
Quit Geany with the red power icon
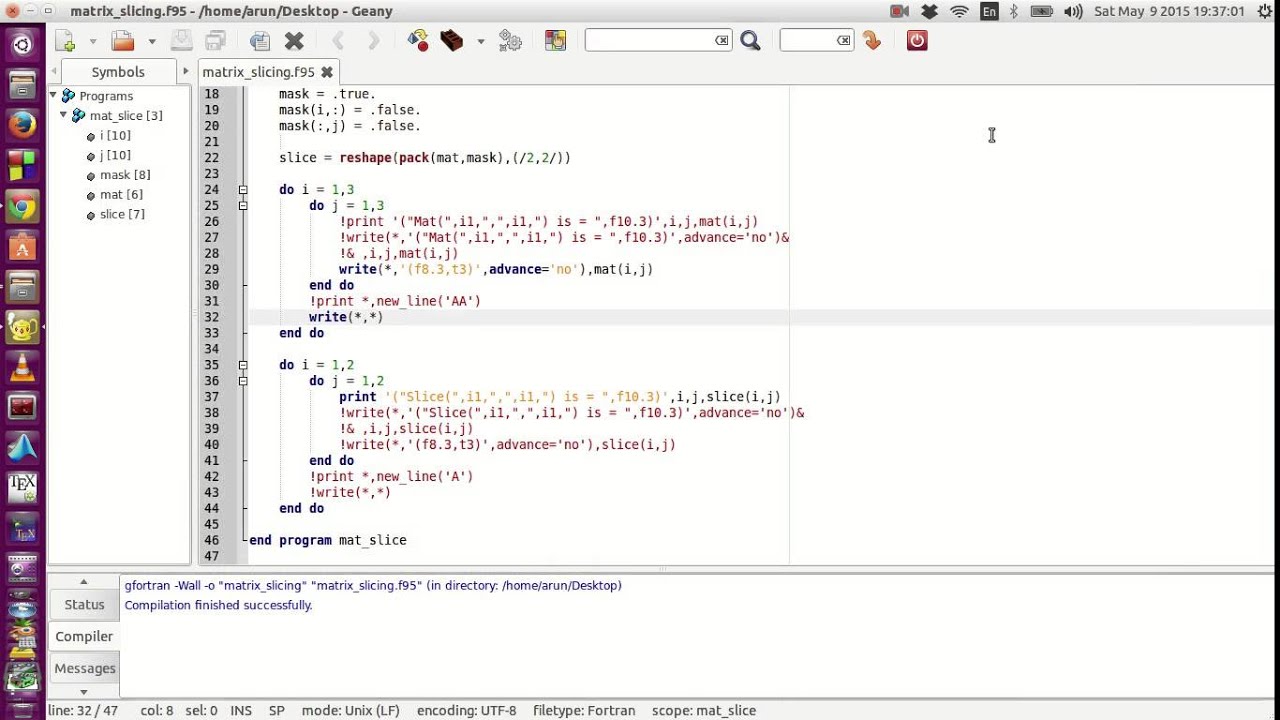tap(917, 41)
